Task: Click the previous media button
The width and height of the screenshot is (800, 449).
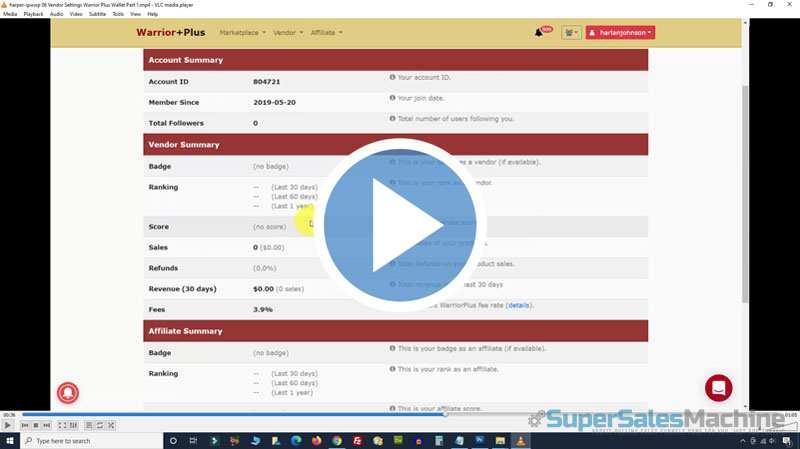Action: 24,426
